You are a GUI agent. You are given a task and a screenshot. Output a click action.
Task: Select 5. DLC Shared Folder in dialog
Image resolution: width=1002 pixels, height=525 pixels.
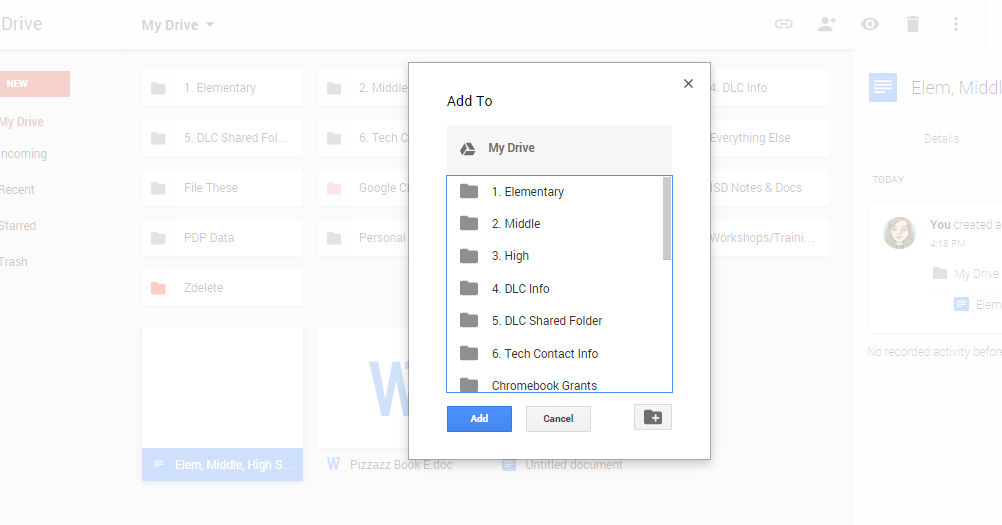(x=555, y=321)
